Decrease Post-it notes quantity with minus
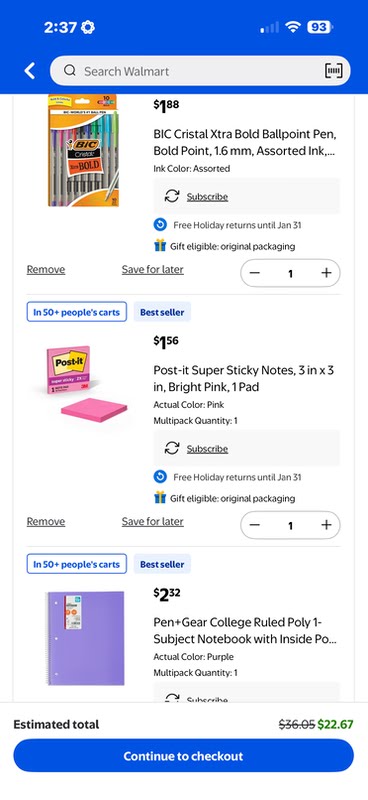Screen dimensions: 368x800 click(x=255, y=525)
